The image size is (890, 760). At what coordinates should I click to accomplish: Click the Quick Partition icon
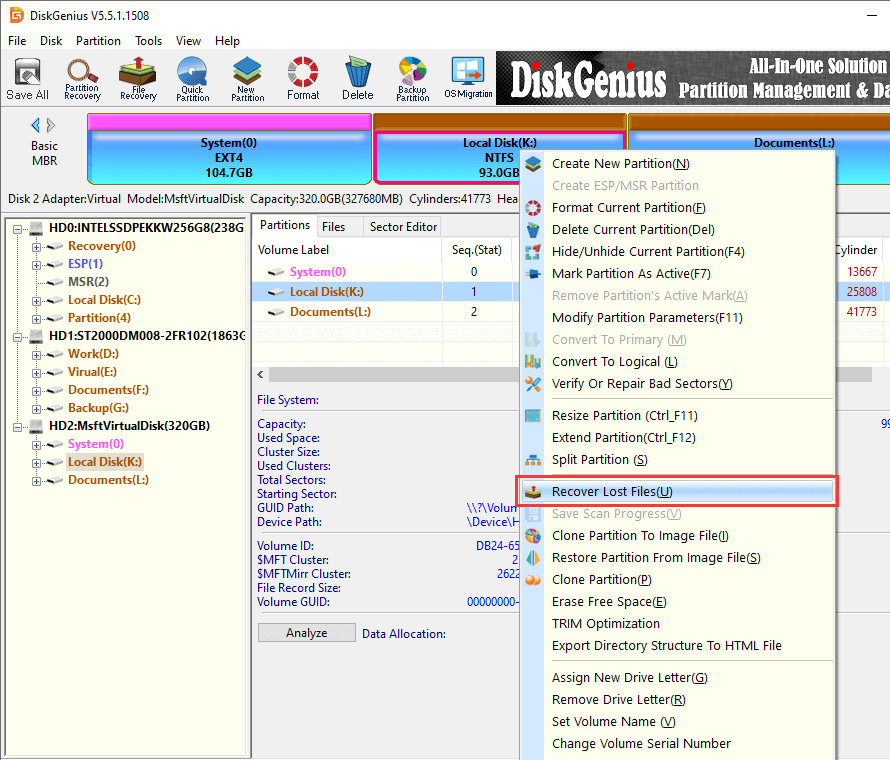(x=192, y=78)
